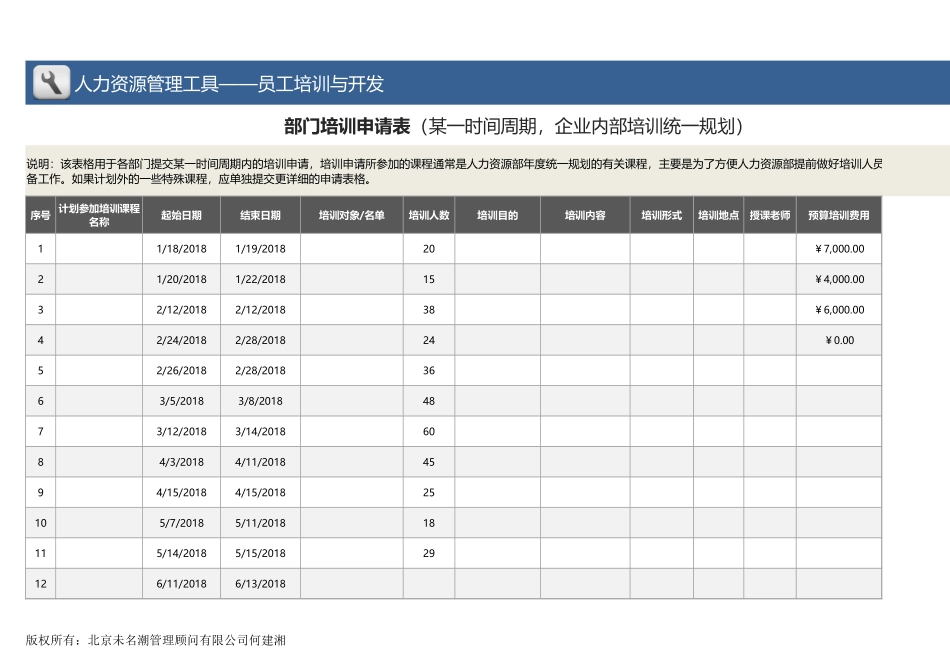Click end date cell 5/11/2018
The image size is (950, 672).
[261, 523]
